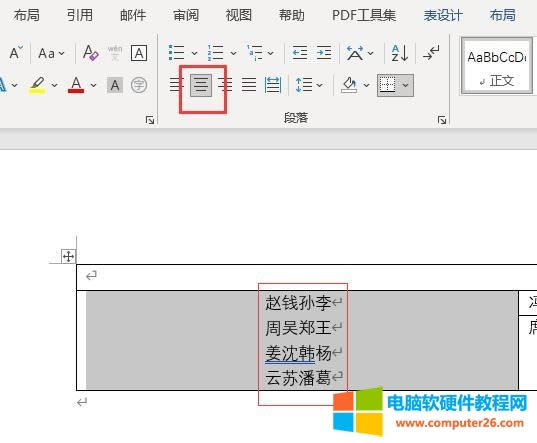Image resolution: width=537 pixels, height=443 pixels.
Task: Expand the line spacing dropdown
Action: (320, 85)
